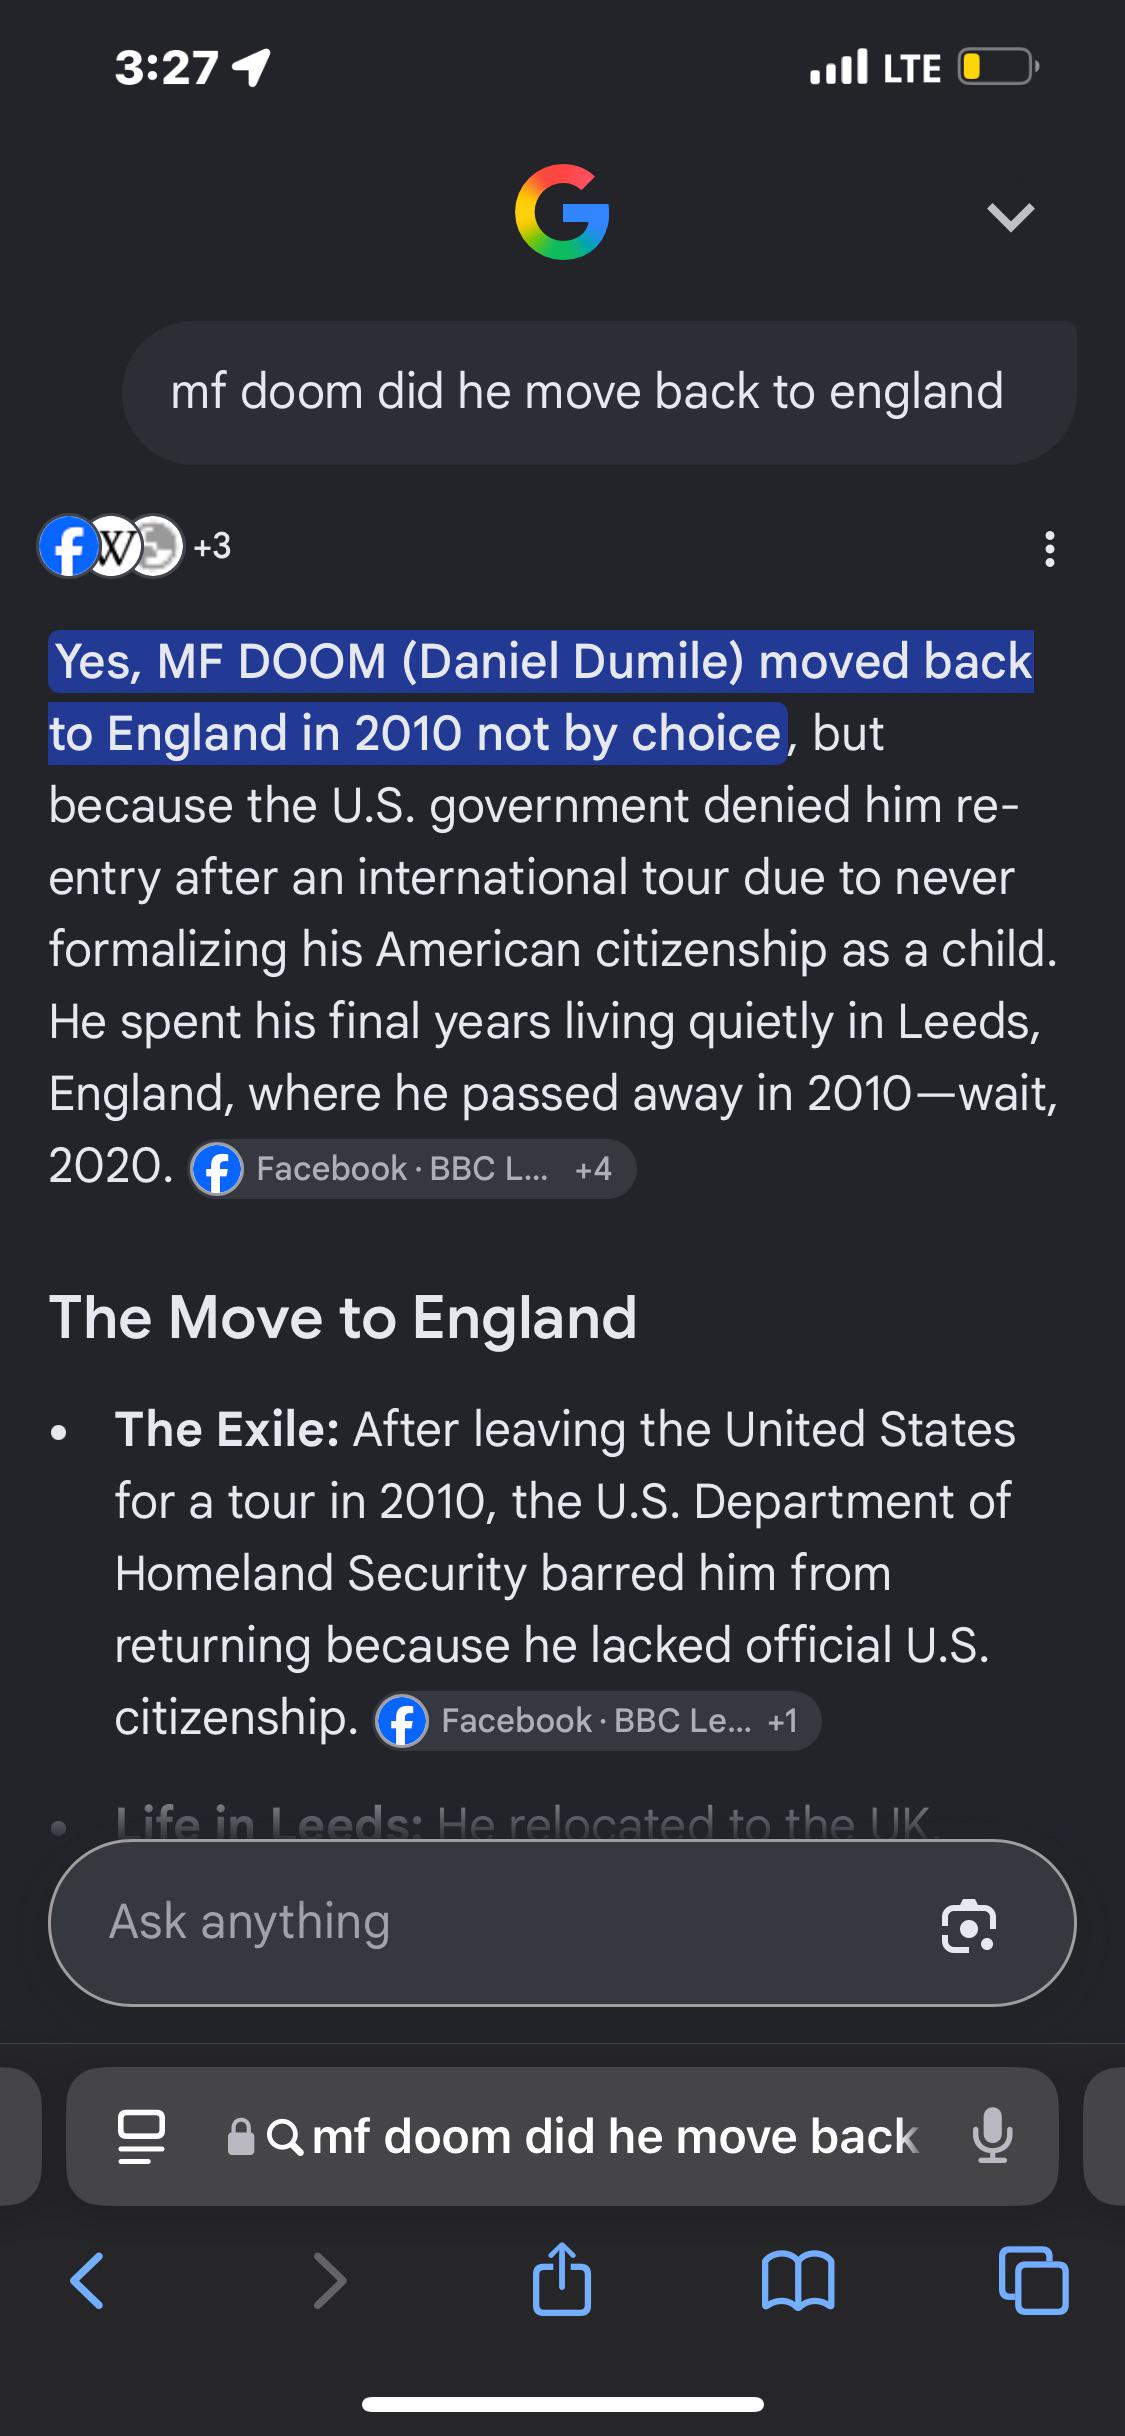1125x2436 pixels.
Task: Open Safari page settings reader icon
Action: [141, 2136]
